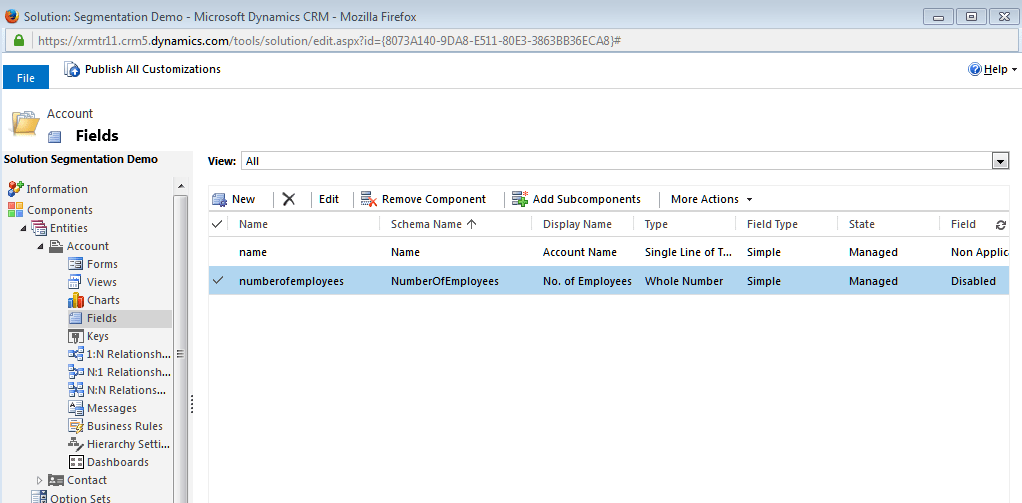Click the sidebar splitter handle

[192, 404]
